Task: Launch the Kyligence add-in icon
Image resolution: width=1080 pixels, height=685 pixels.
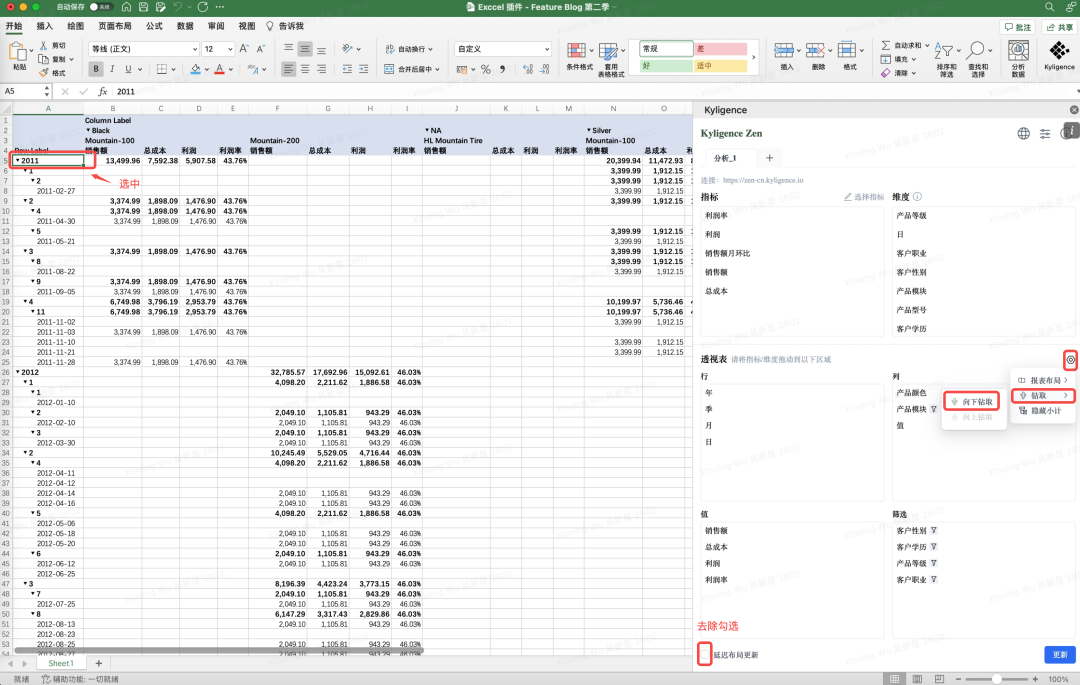Action: (x=1059, y=50)
